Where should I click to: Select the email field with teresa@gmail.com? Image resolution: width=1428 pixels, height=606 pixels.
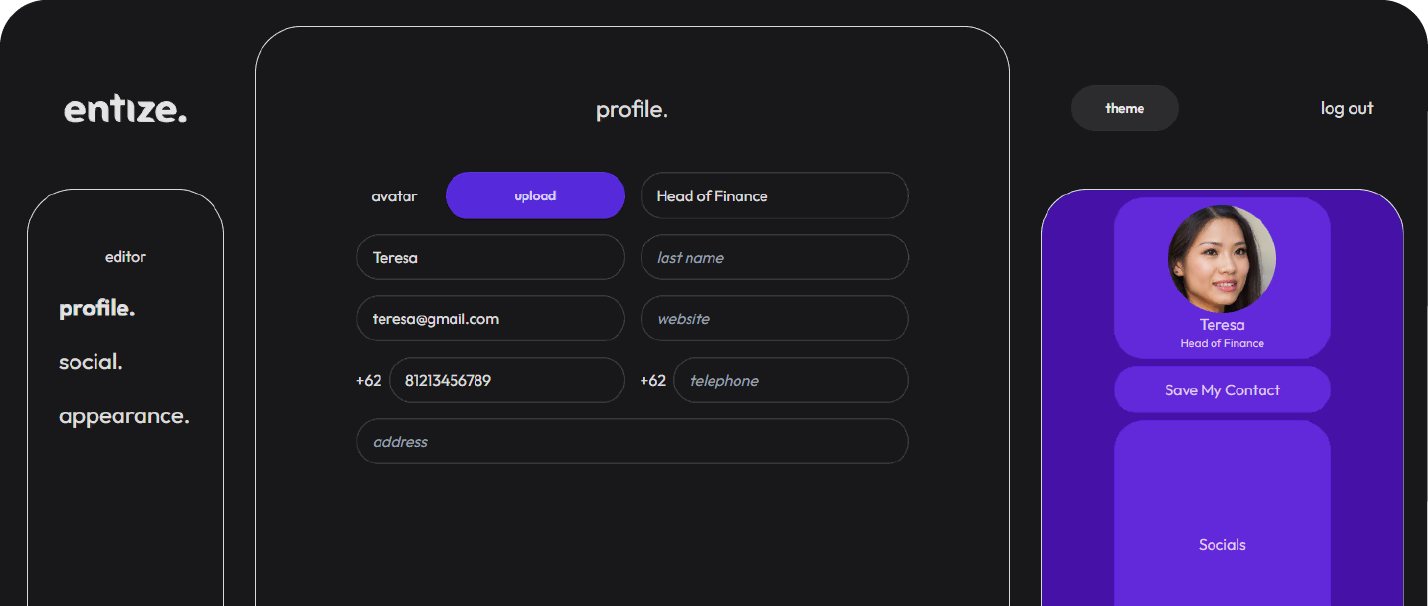click(x=490, y=319)
